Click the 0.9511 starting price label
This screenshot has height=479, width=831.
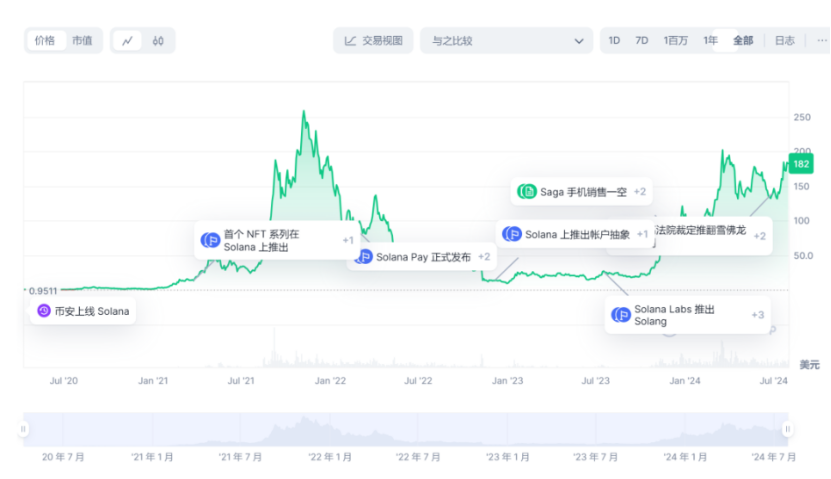(42, 291)
